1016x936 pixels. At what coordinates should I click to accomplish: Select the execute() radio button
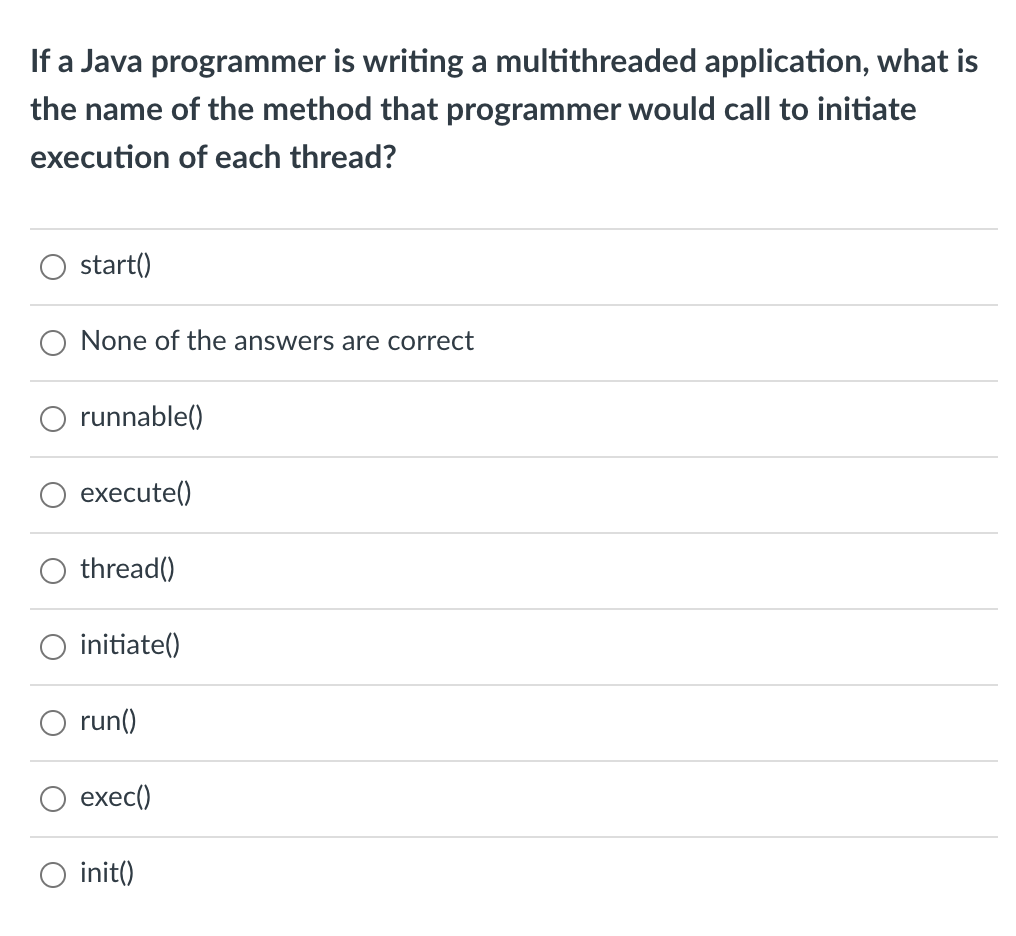pos(53,494)
